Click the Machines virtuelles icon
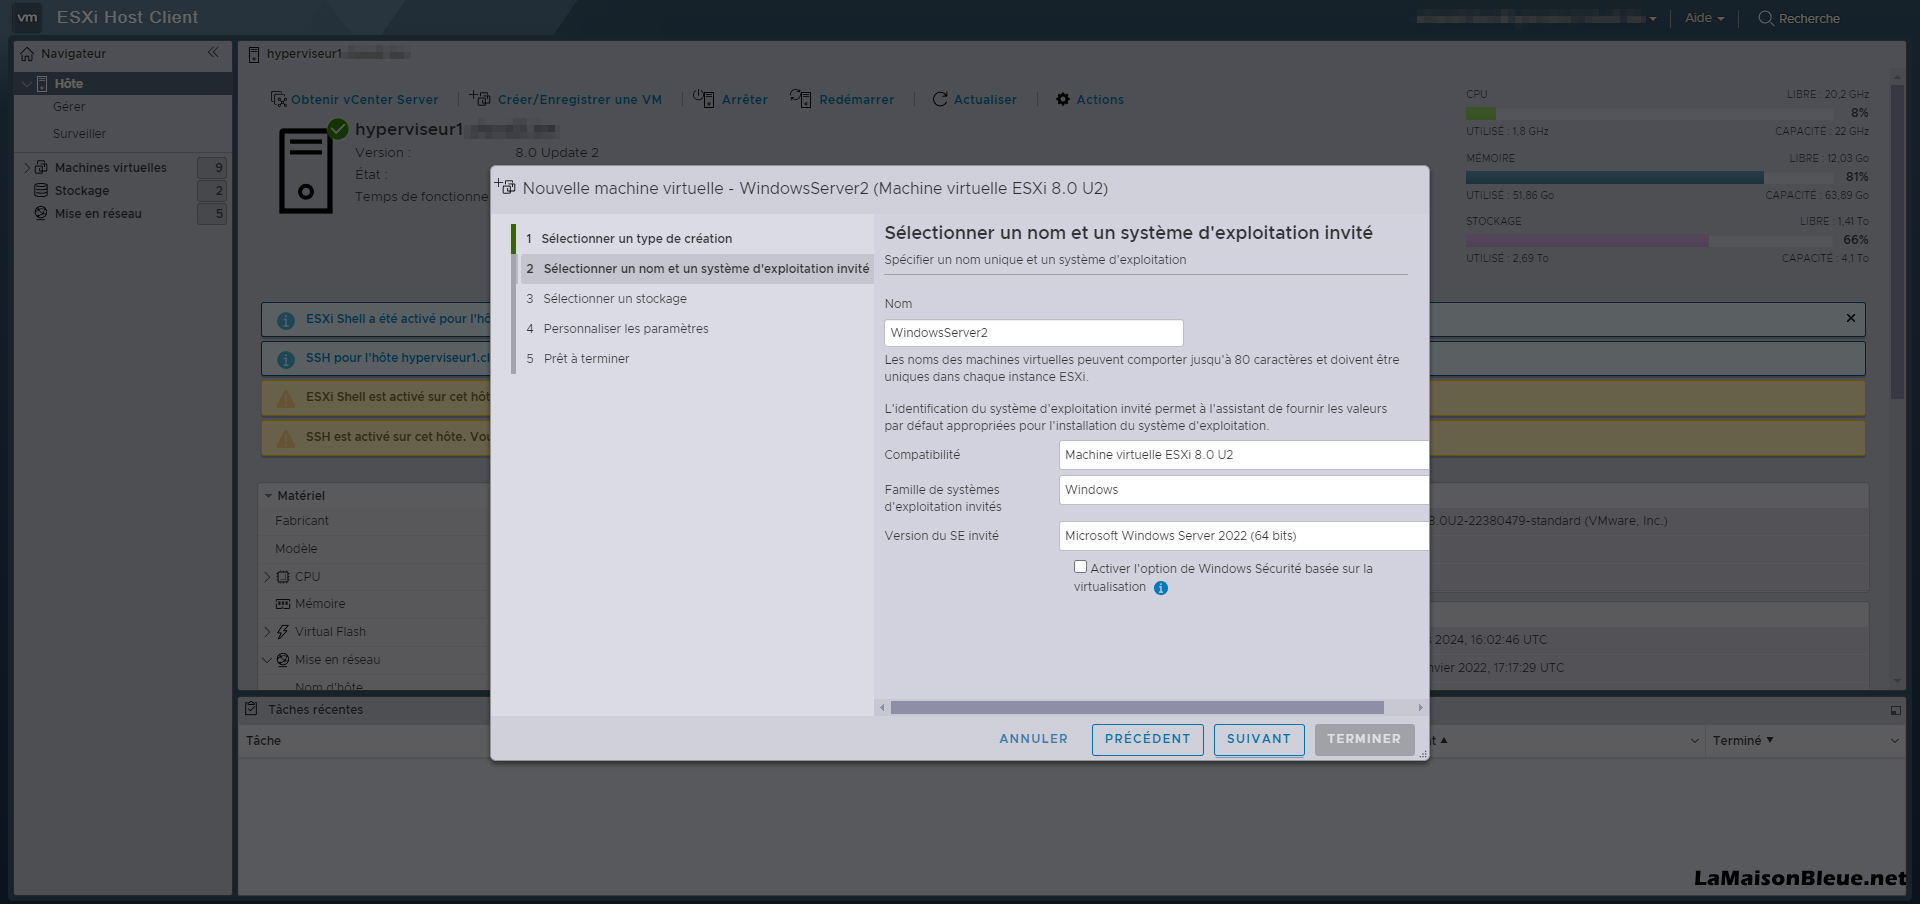The height and width of the screenshot is (904, 1920). 42,167
